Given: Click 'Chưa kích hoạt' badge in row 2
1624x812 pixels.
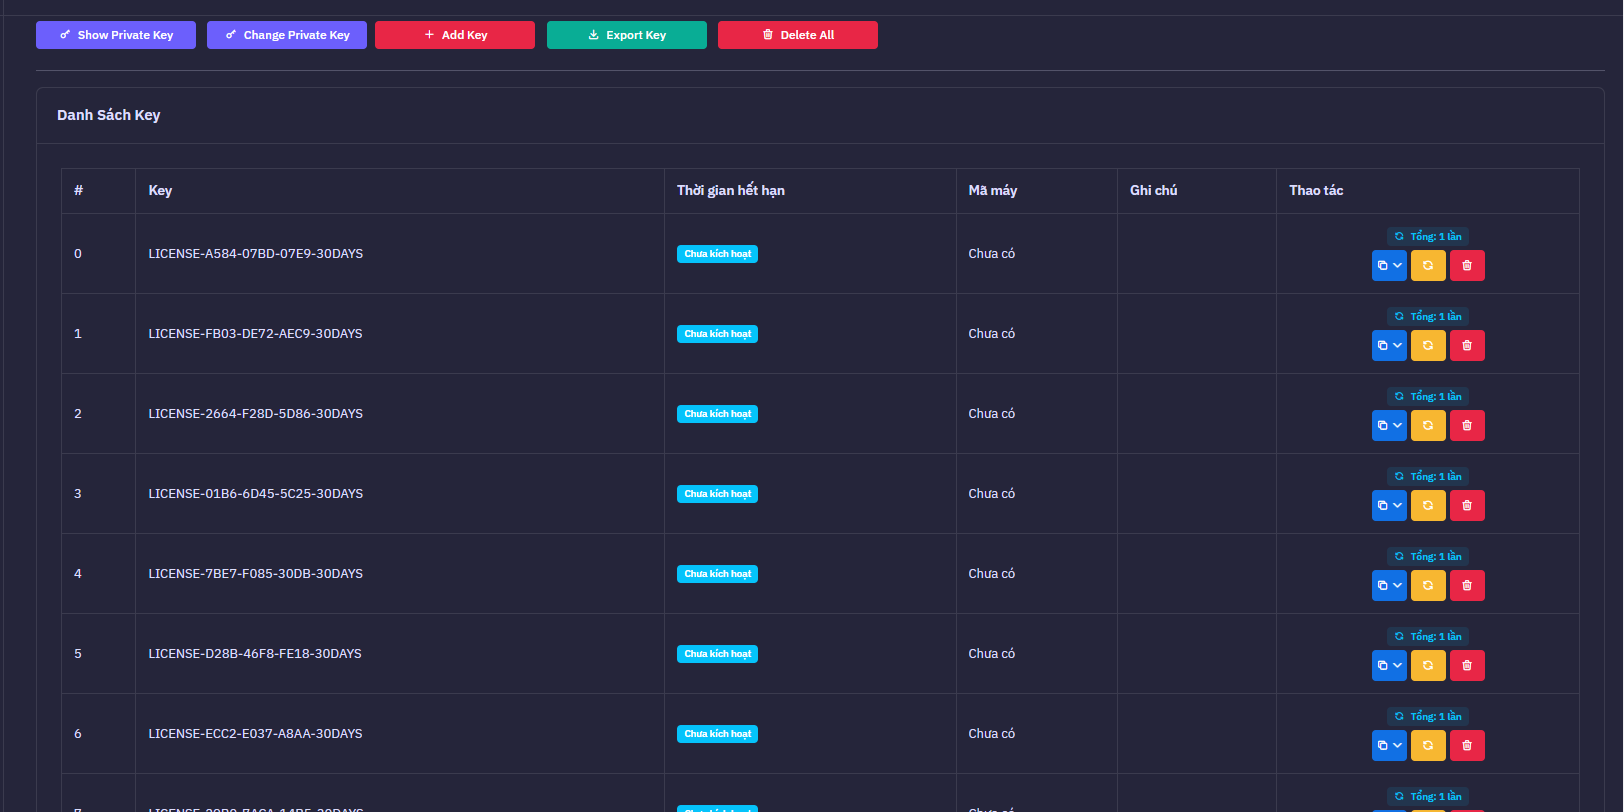Looking at the screenshot, I should [717, 414].
